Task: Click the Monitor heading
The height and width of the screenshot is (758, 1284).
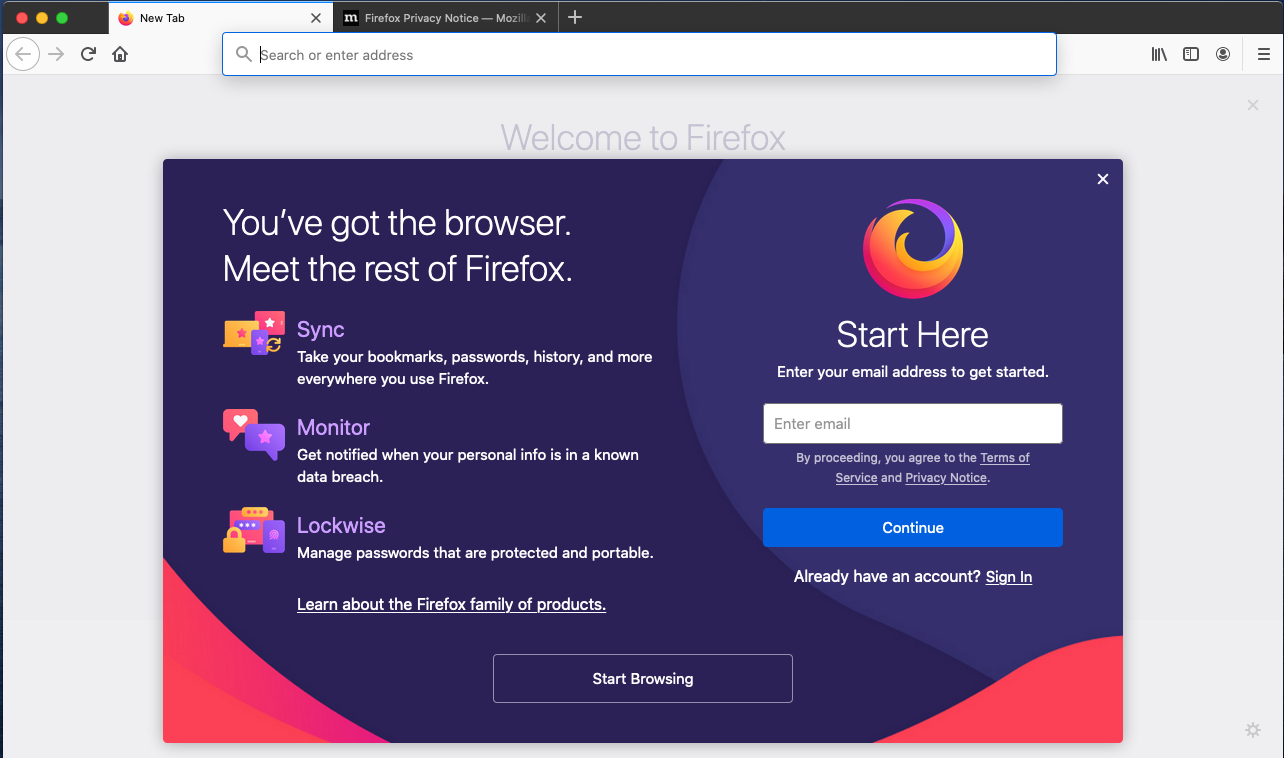Action: (x=334, y=428)
